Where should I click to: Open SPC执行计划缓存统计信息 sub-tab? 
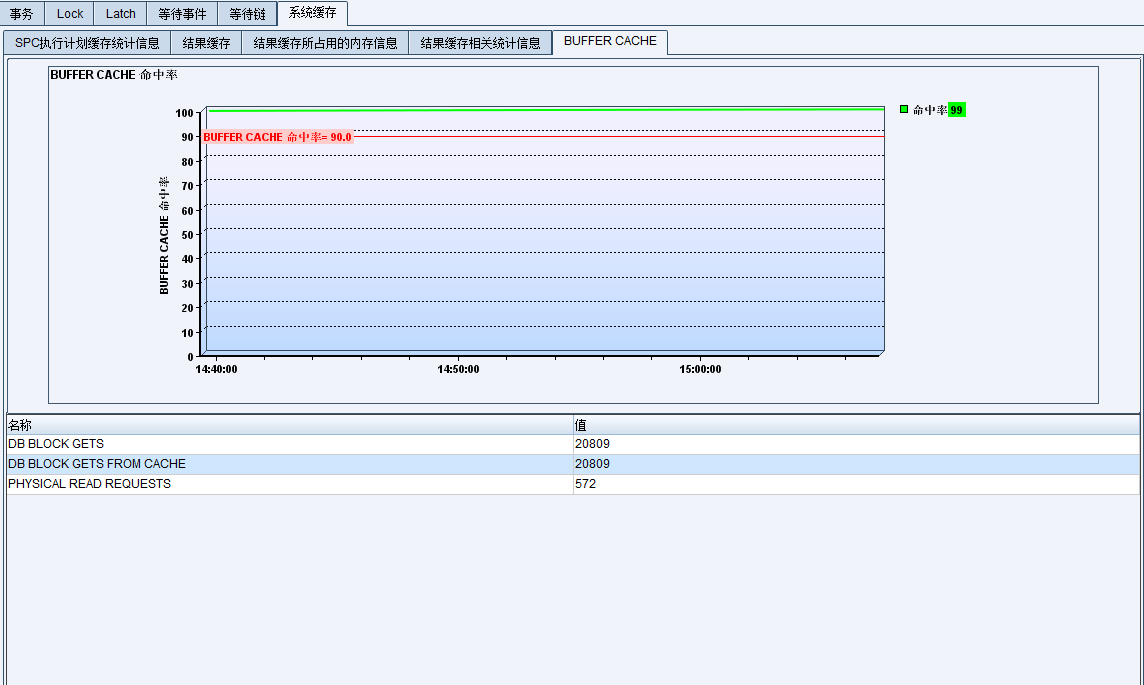(x=87, y=43)
